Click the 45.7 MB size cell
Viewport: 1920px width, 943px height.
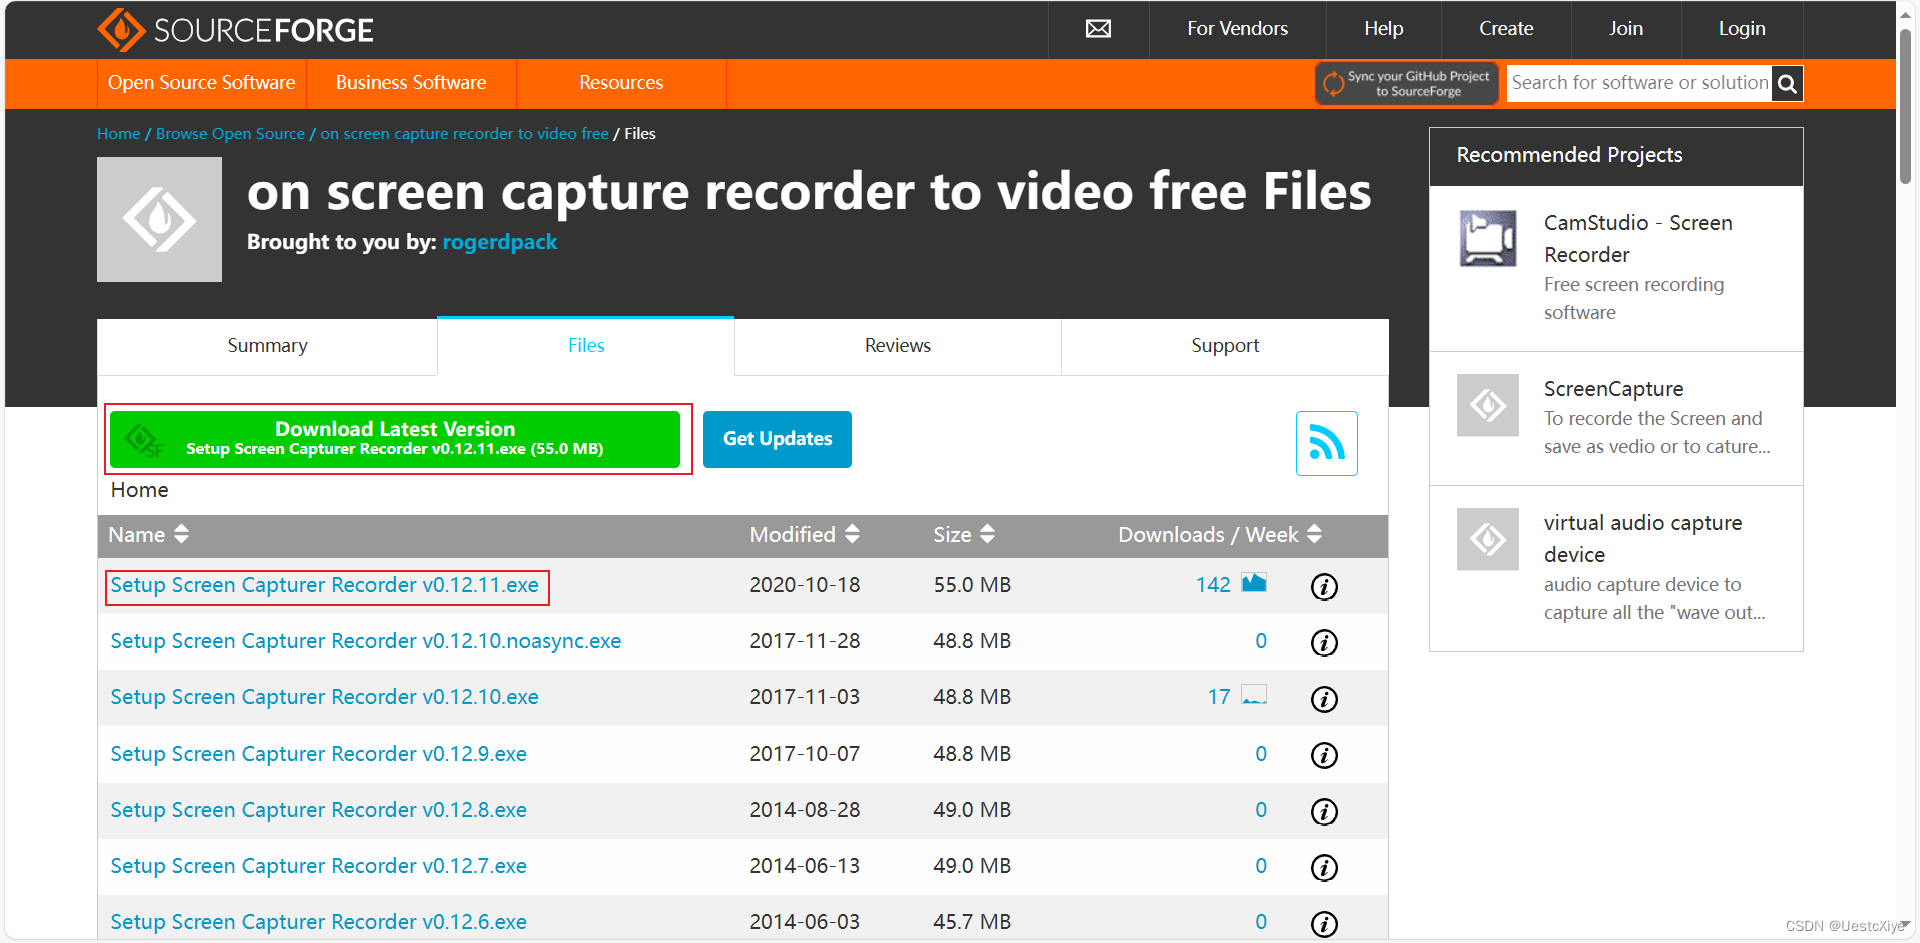pyautogui.click(x=972, y=922)
